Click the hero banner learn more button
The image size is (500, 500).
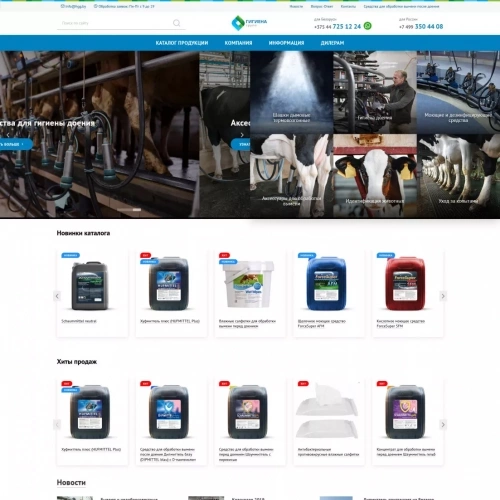point(15,144)
